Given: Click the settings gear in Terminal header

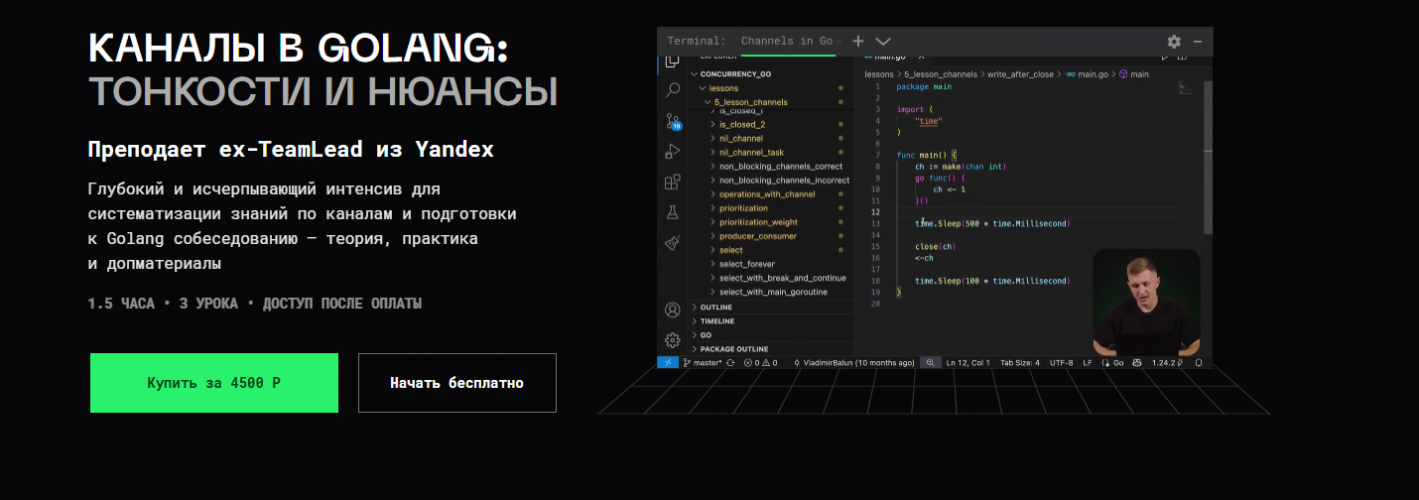Looking at the screenshot, I should click(1174, 42).
